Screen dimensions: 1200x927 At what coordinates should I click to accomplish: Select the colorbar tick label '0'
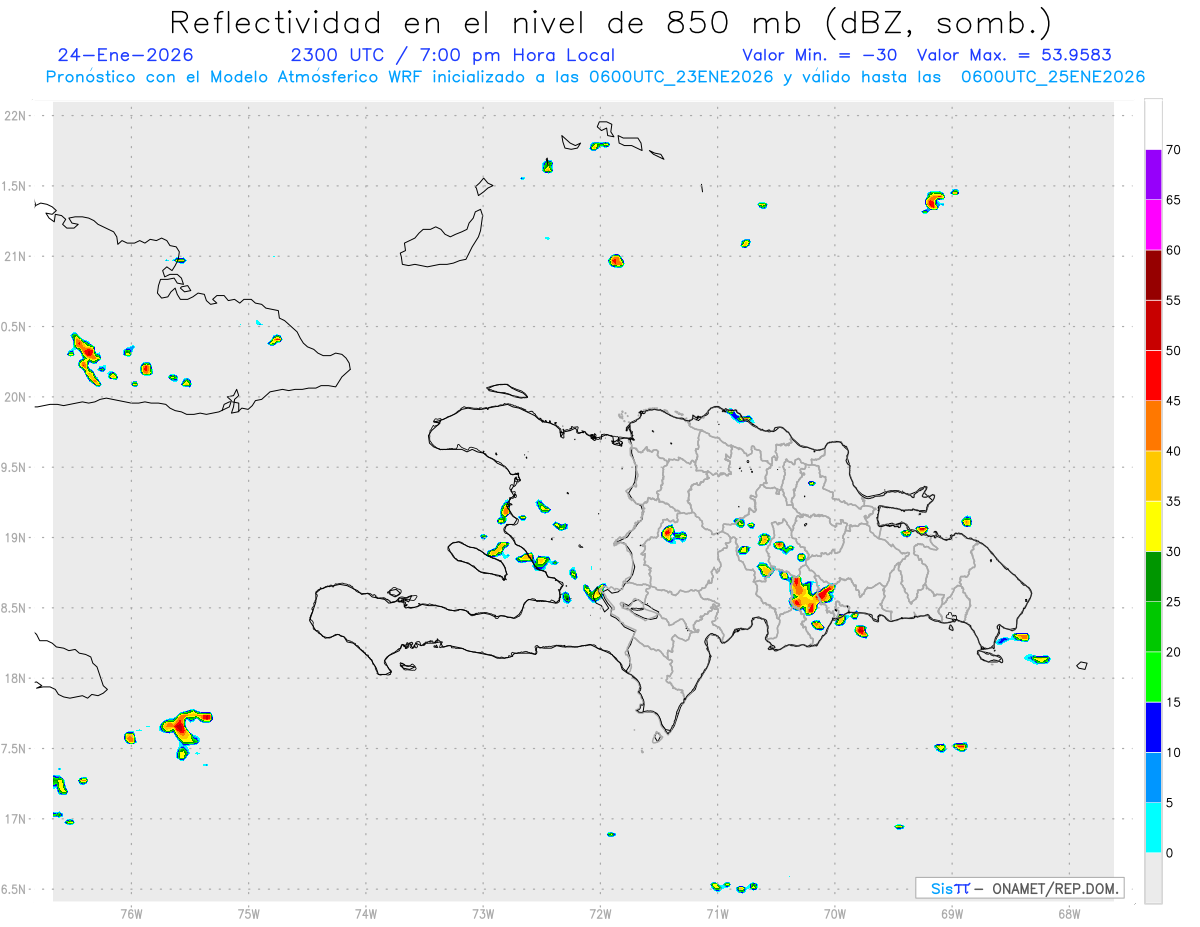(x=1169, y=853)
